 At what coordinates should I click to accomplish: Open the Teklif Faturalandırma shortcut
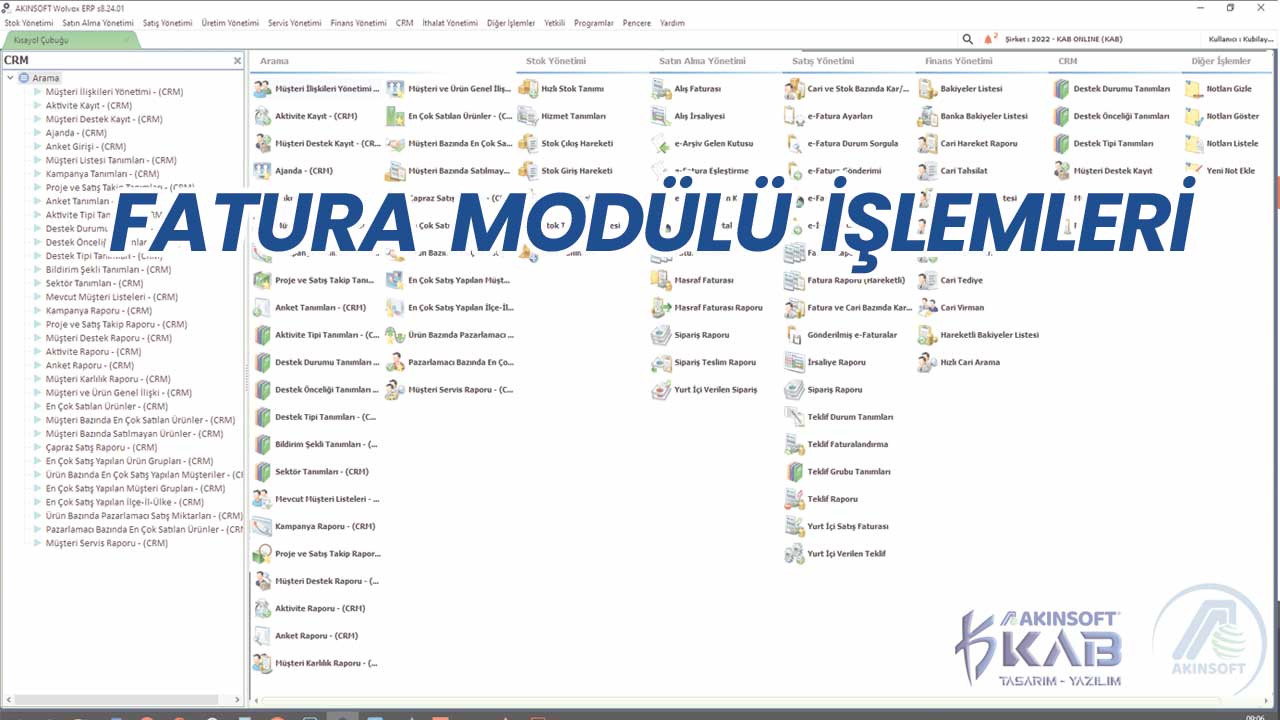coord(837,444)
